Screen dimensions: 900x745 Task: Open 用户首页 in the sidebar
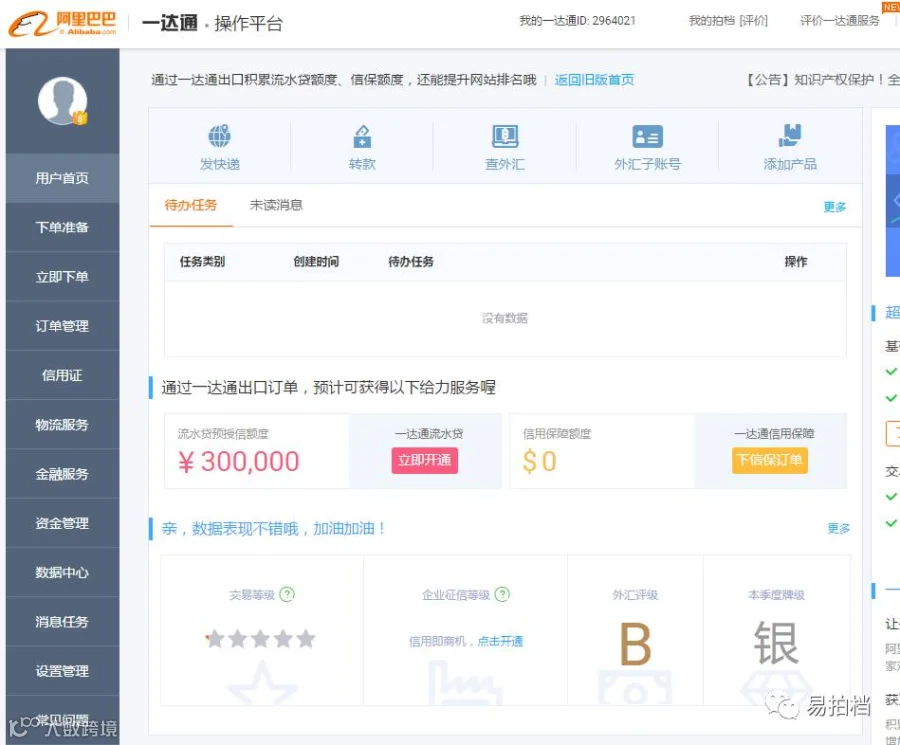(x=63, y=178)
